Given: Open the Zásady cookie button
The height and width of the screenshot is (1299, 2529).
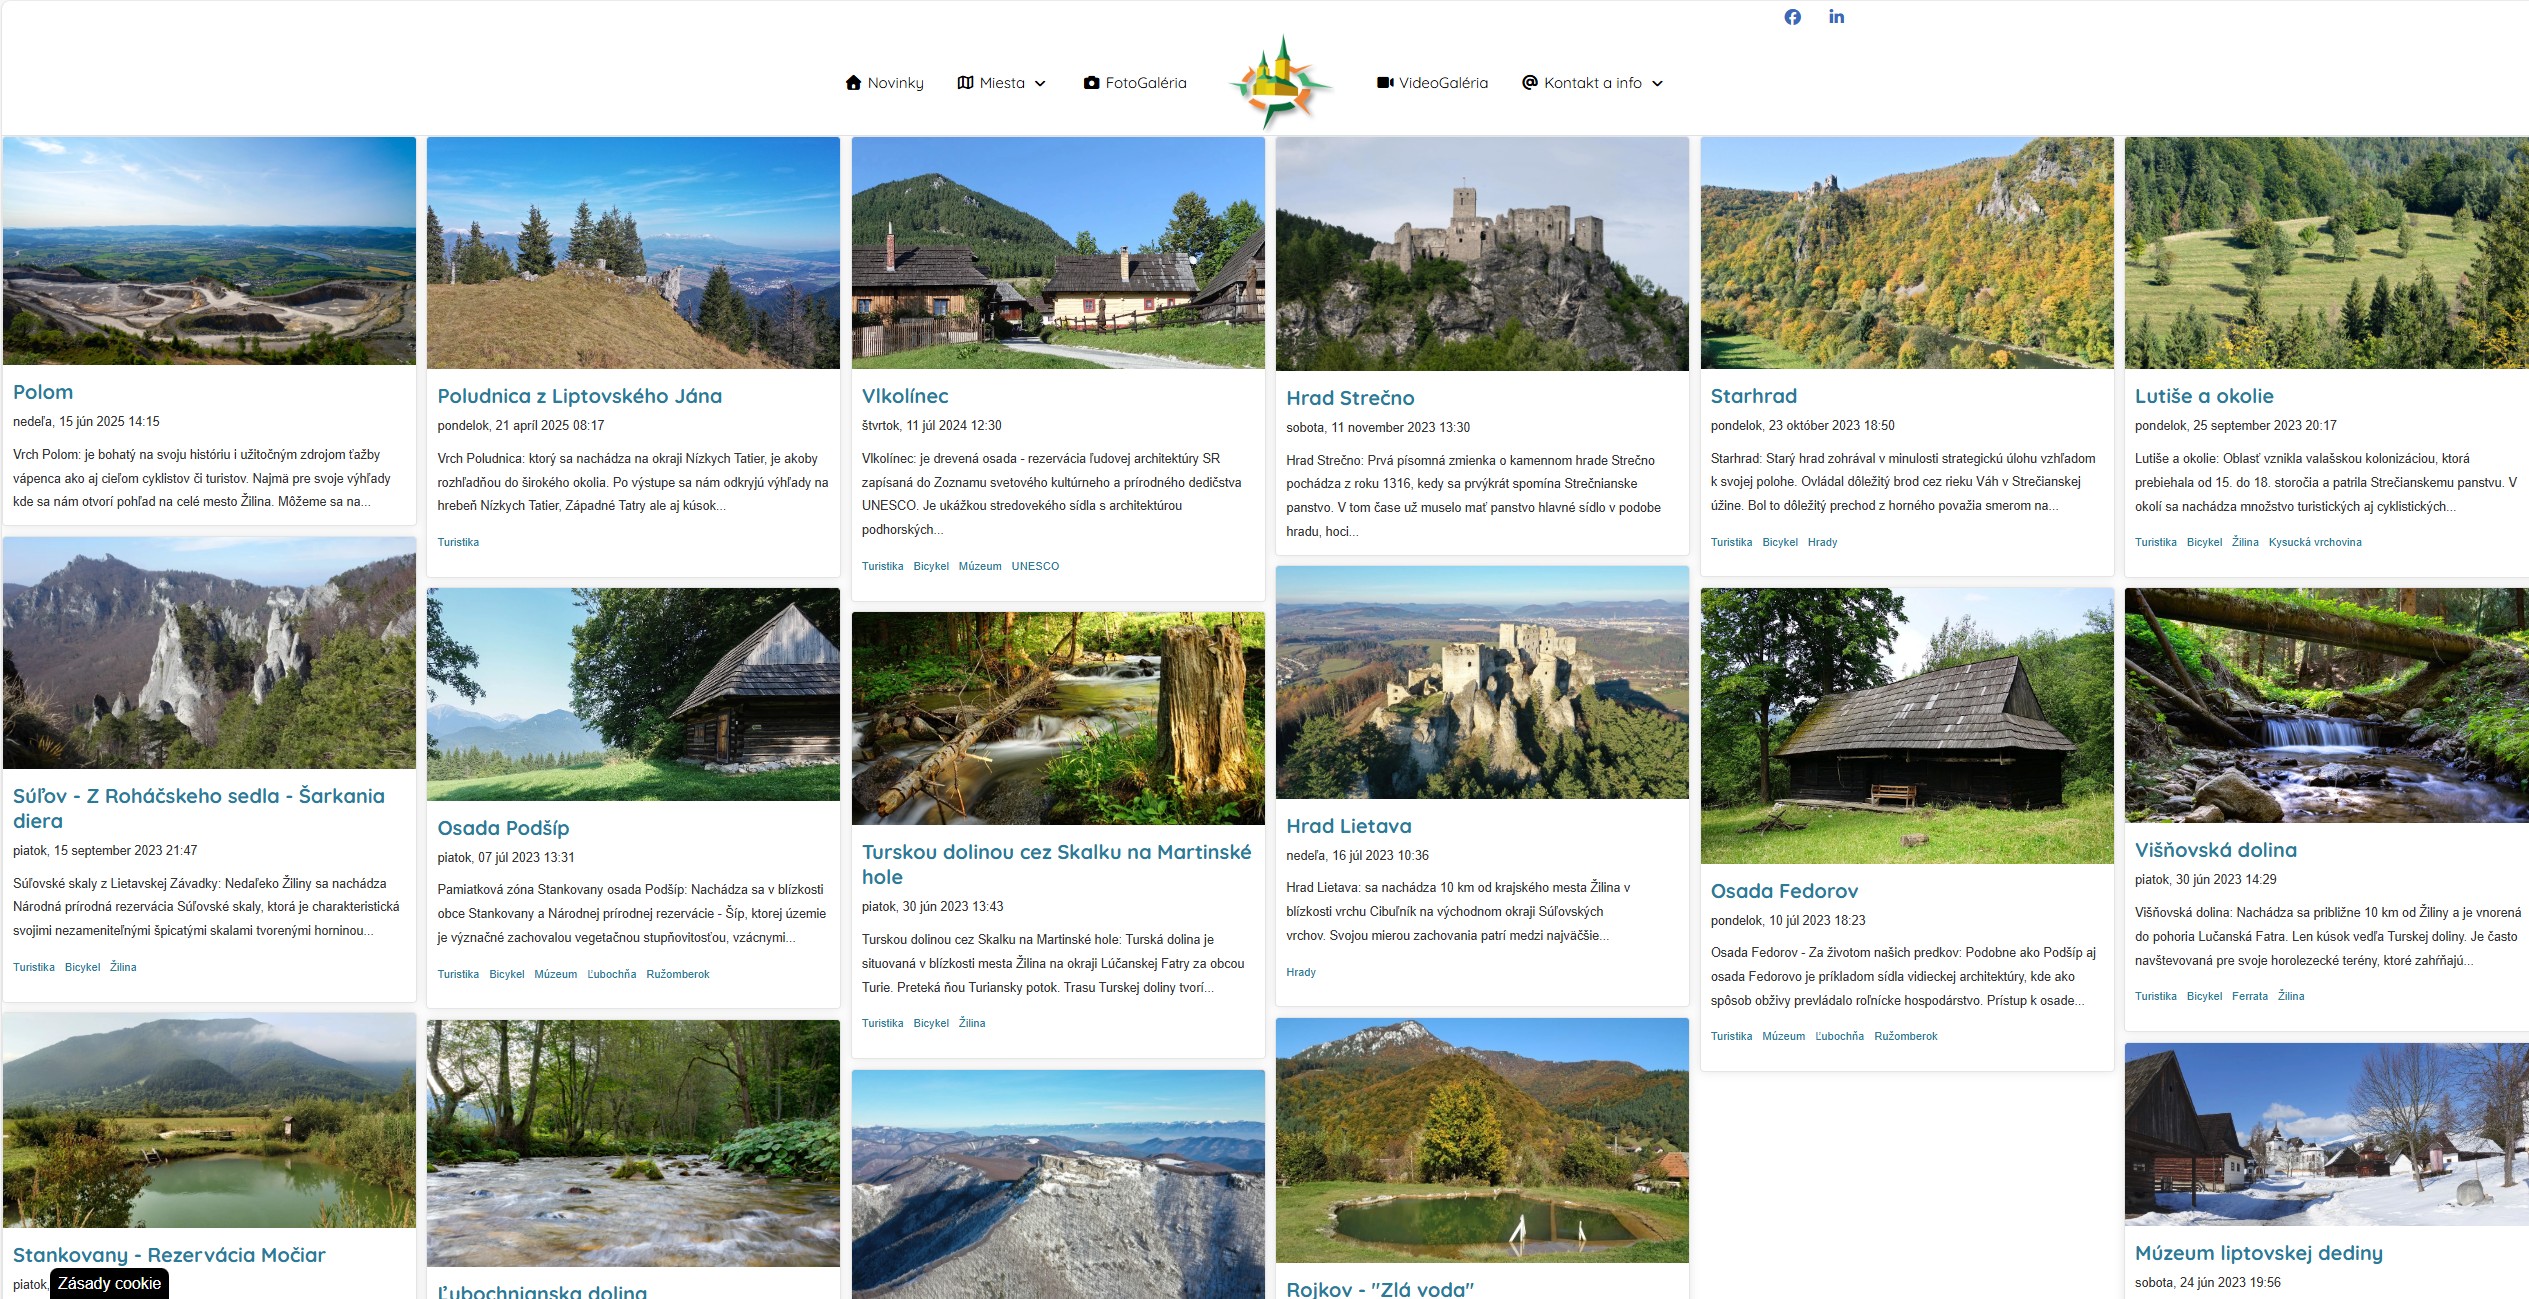Looking at the screenshot, I should click(109, 1283).
